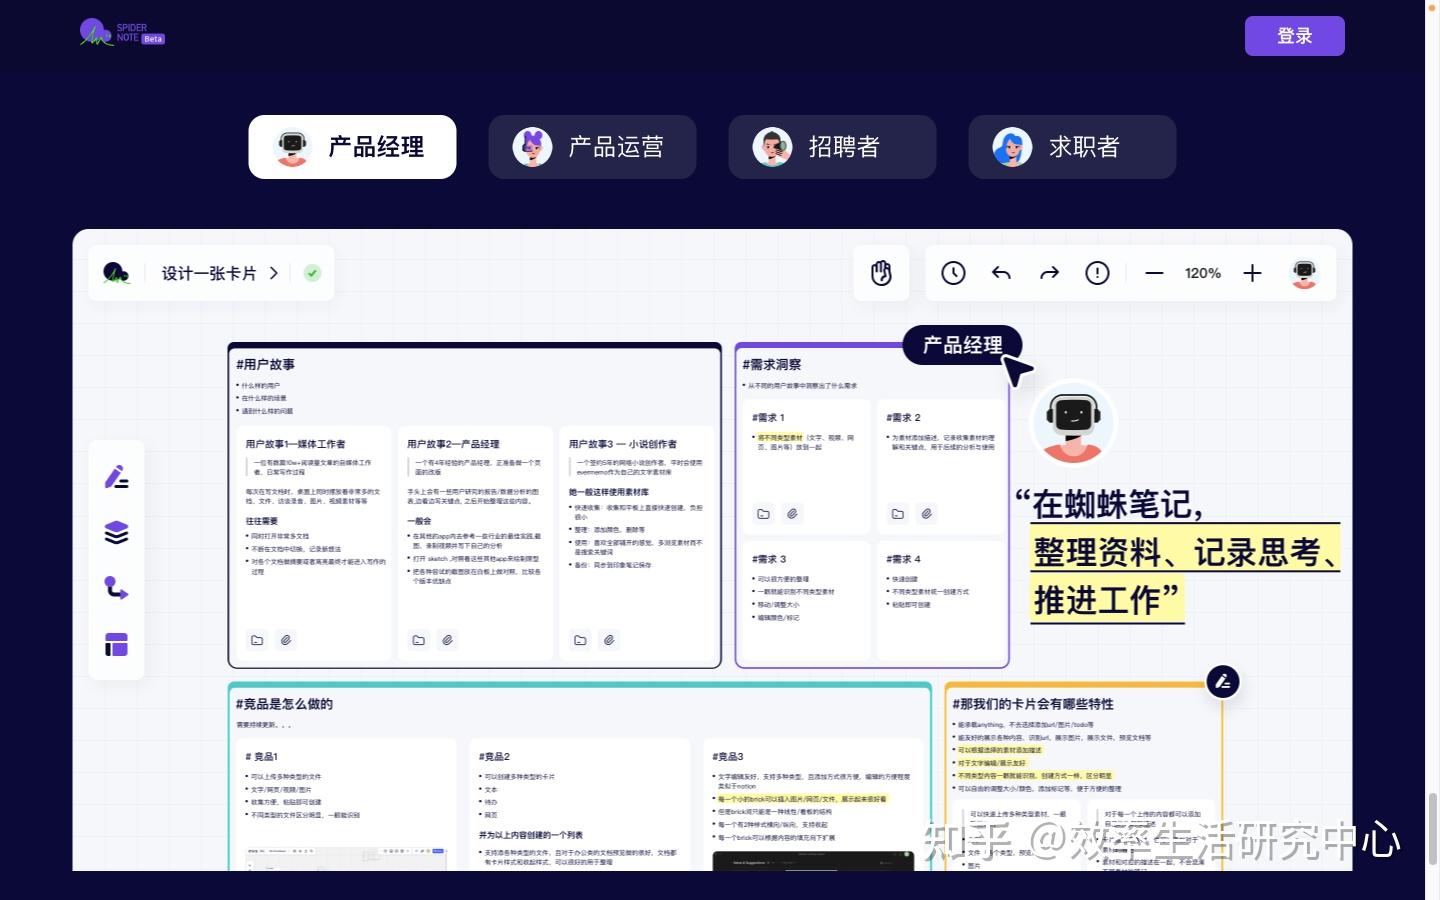Click the undo arrow in the toolbar
This screenshot has width=1440, height=900.
tap(1001, 272)
